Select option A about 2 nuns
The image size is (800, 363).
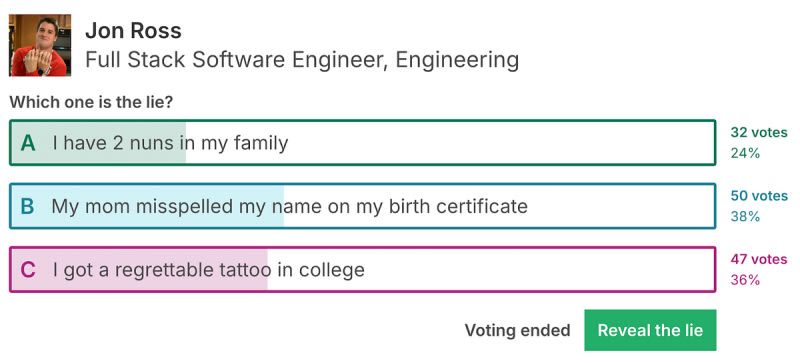click(x=363, y=142)
